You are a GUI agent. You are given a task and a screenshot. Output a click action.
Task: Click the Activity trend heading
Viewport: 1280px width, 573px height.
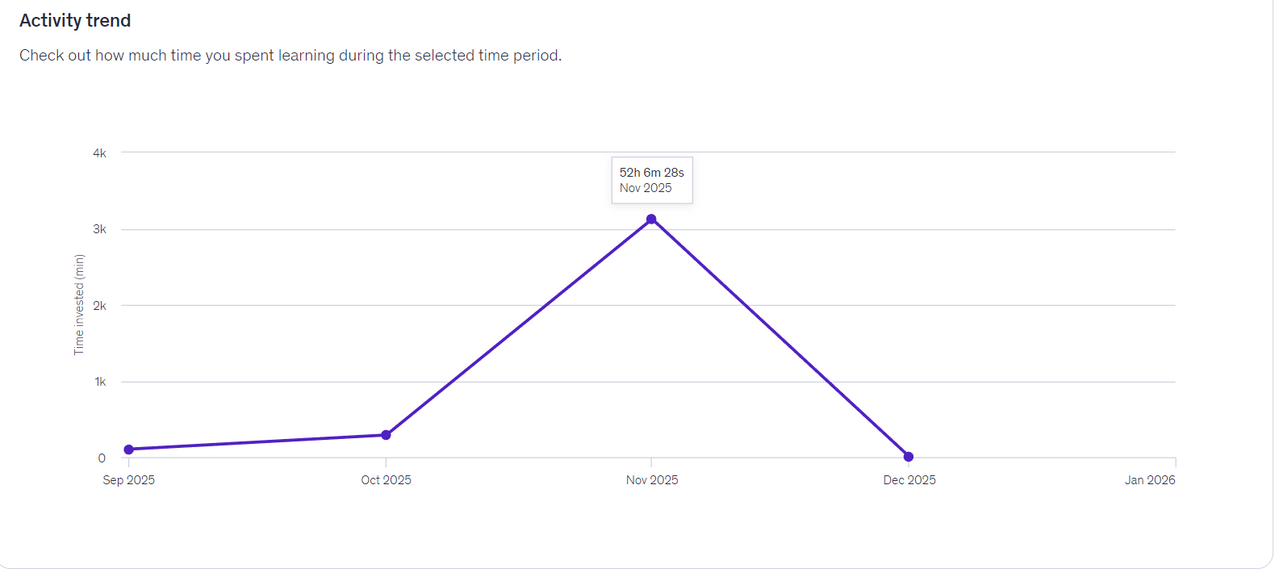tap(75, 20)
